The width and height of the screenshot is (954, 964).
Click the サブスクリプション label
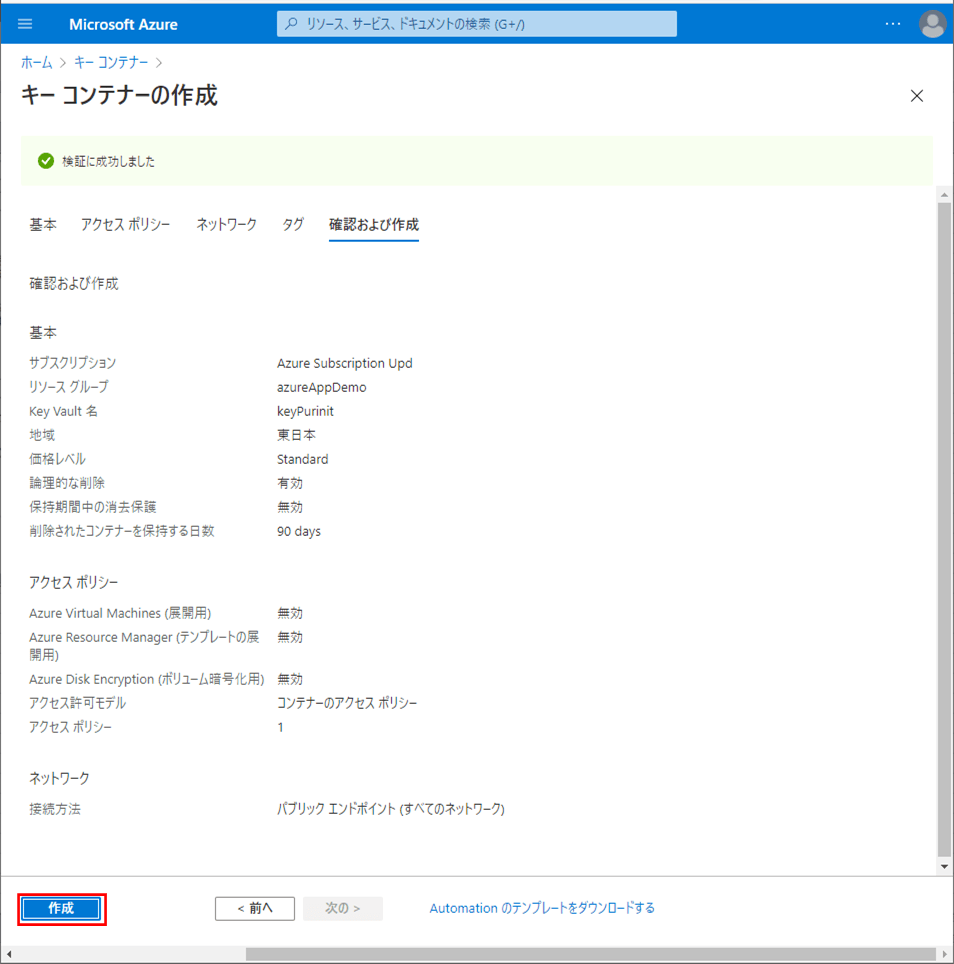click(73, 363)
